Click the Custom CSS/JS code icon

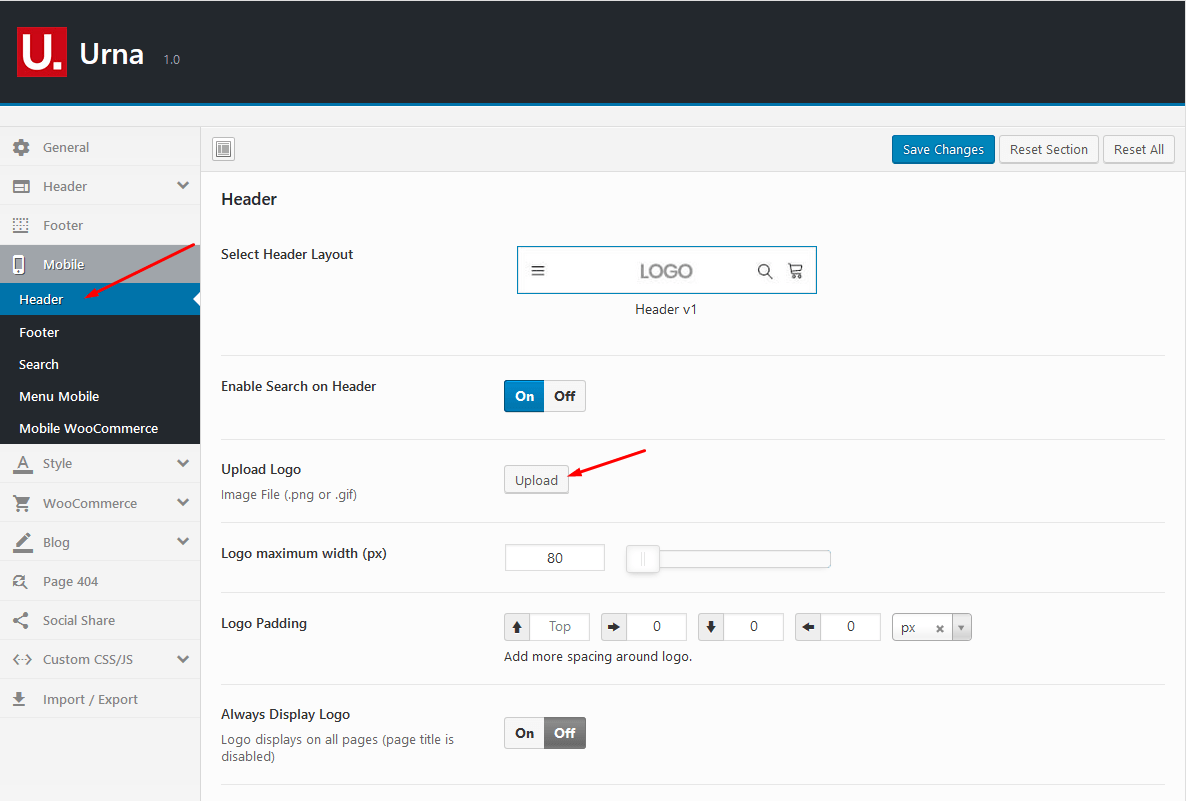(22, 660)
